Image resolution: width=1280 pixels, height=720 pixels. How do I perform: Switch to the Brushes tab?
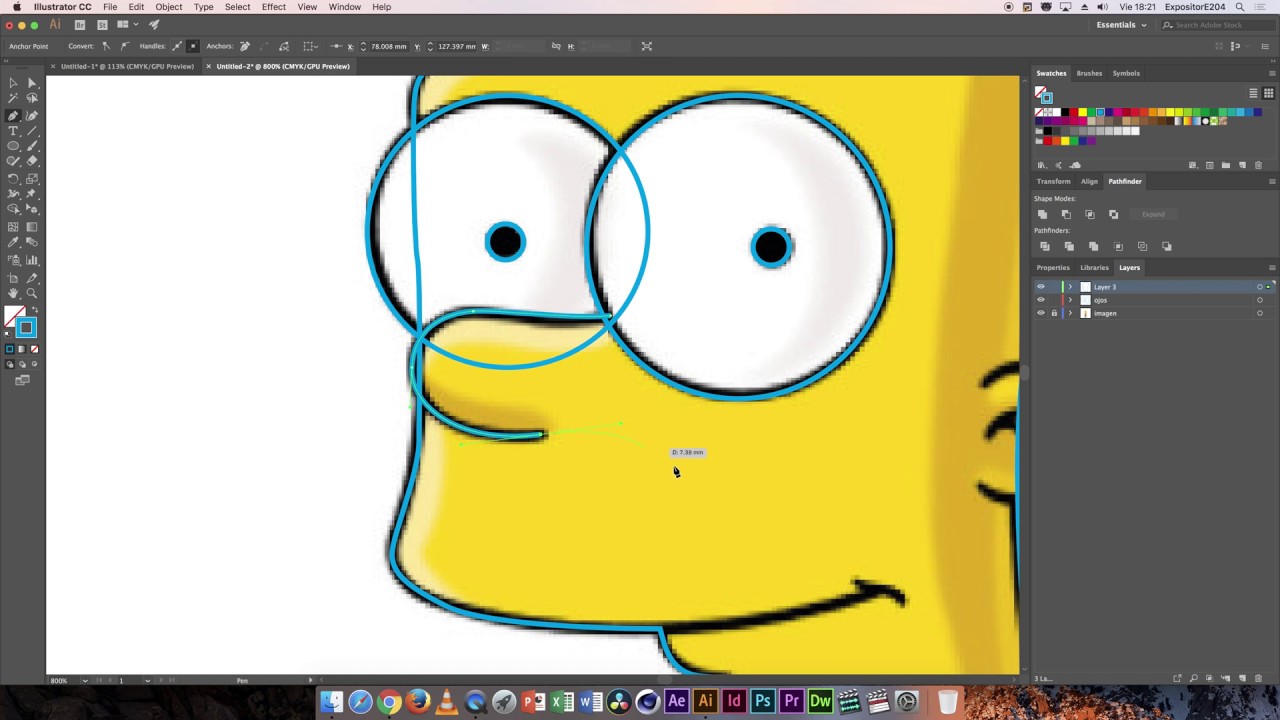tap(1089, 73)
